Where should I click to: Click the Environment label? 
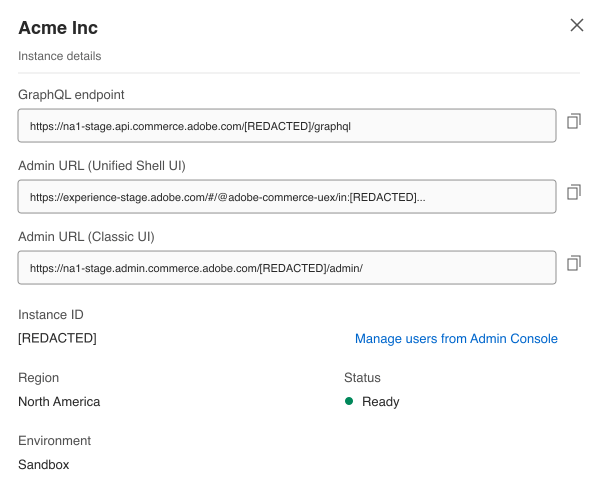tap(54, 441)
